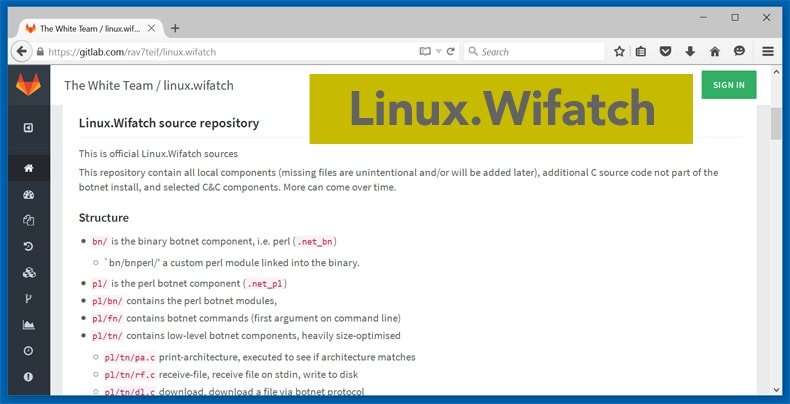Minimize the Firefox window
Viewport: 790px width, 404px height.
point(704,18)
